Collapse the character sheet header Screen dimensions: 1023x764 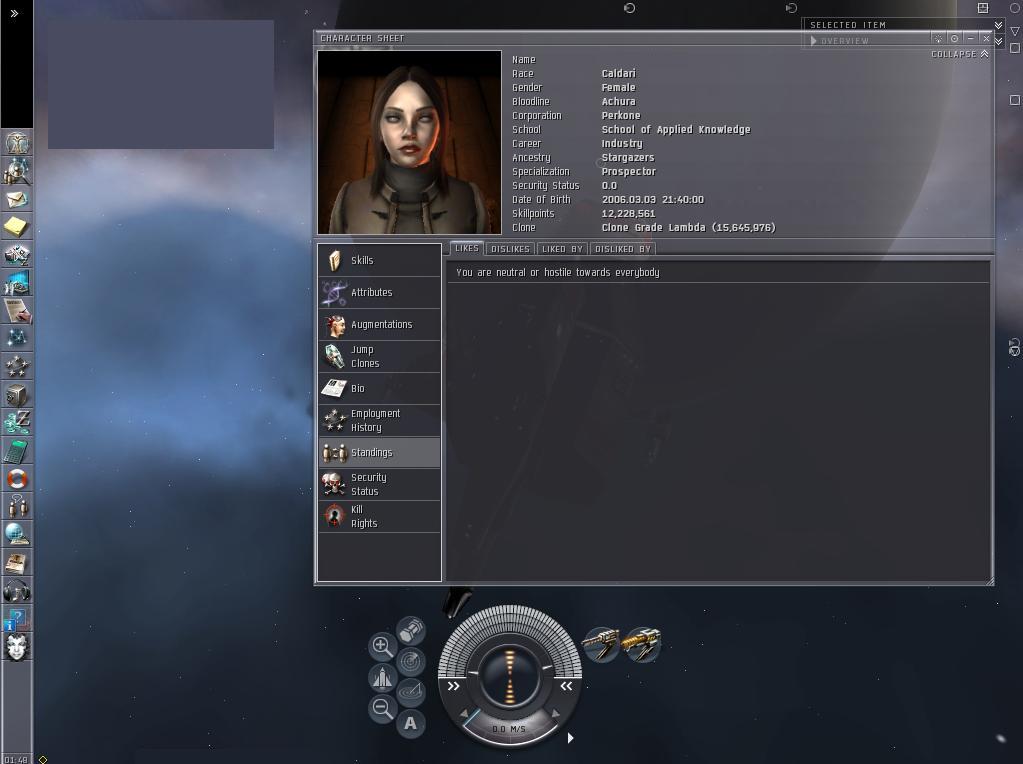coord(960,54)
